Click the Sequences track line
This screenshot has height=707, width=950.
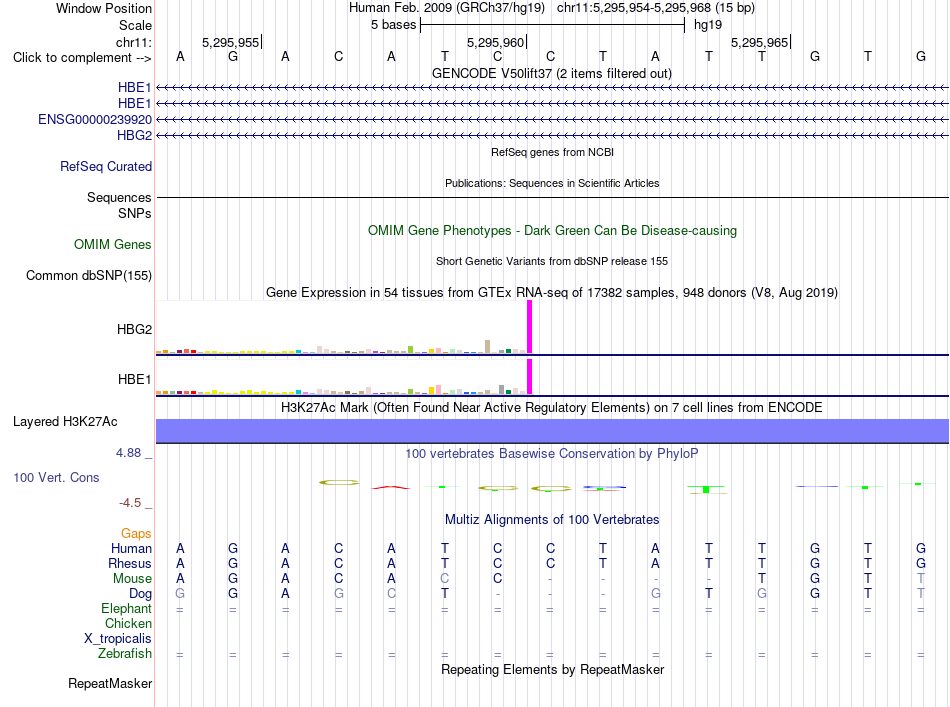pos(553,197)
